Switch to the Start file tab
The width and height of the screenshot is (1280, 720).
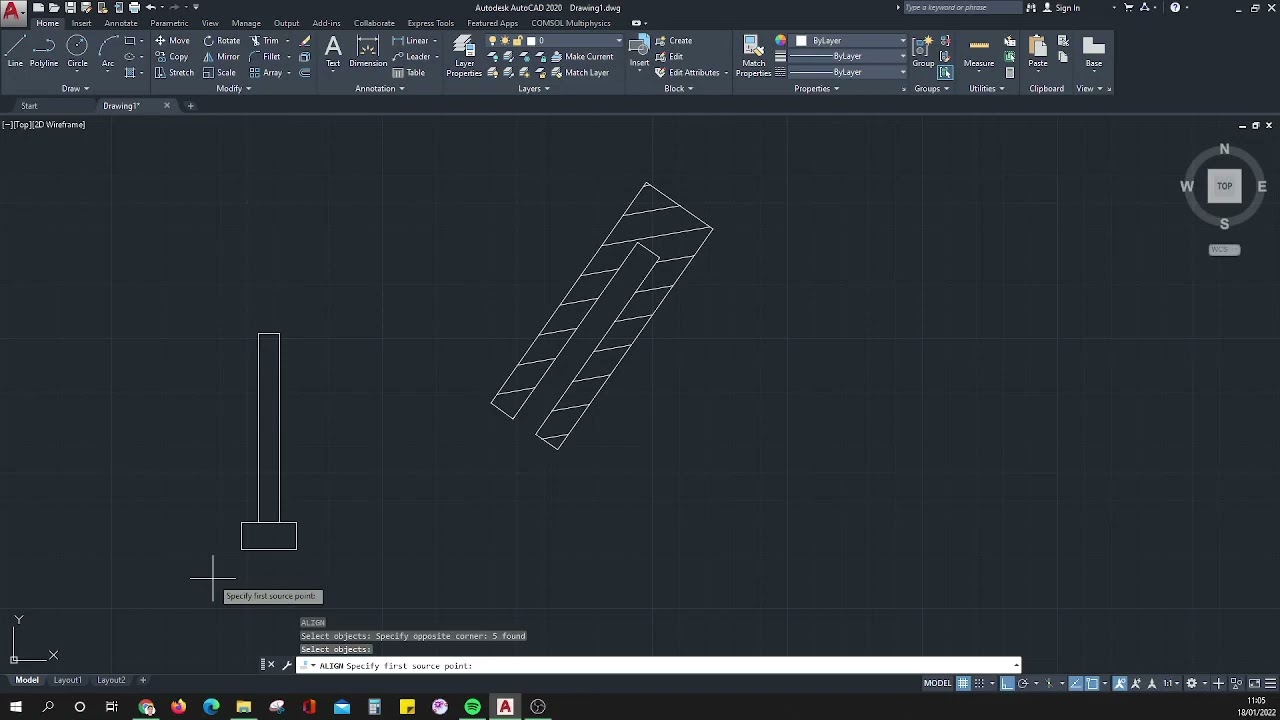tap(29, 106)
